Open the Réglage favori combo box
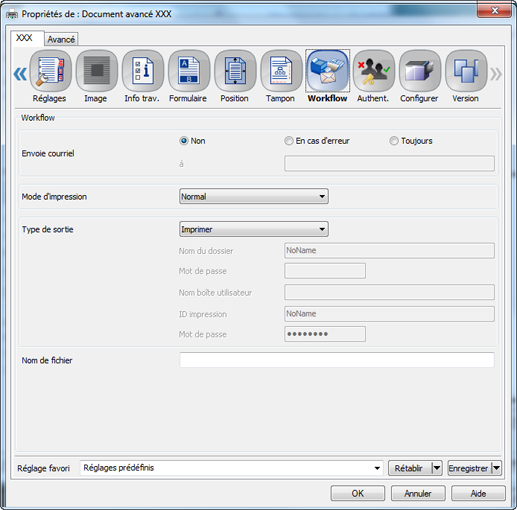The image size is (517, 510). coord(232,468)
